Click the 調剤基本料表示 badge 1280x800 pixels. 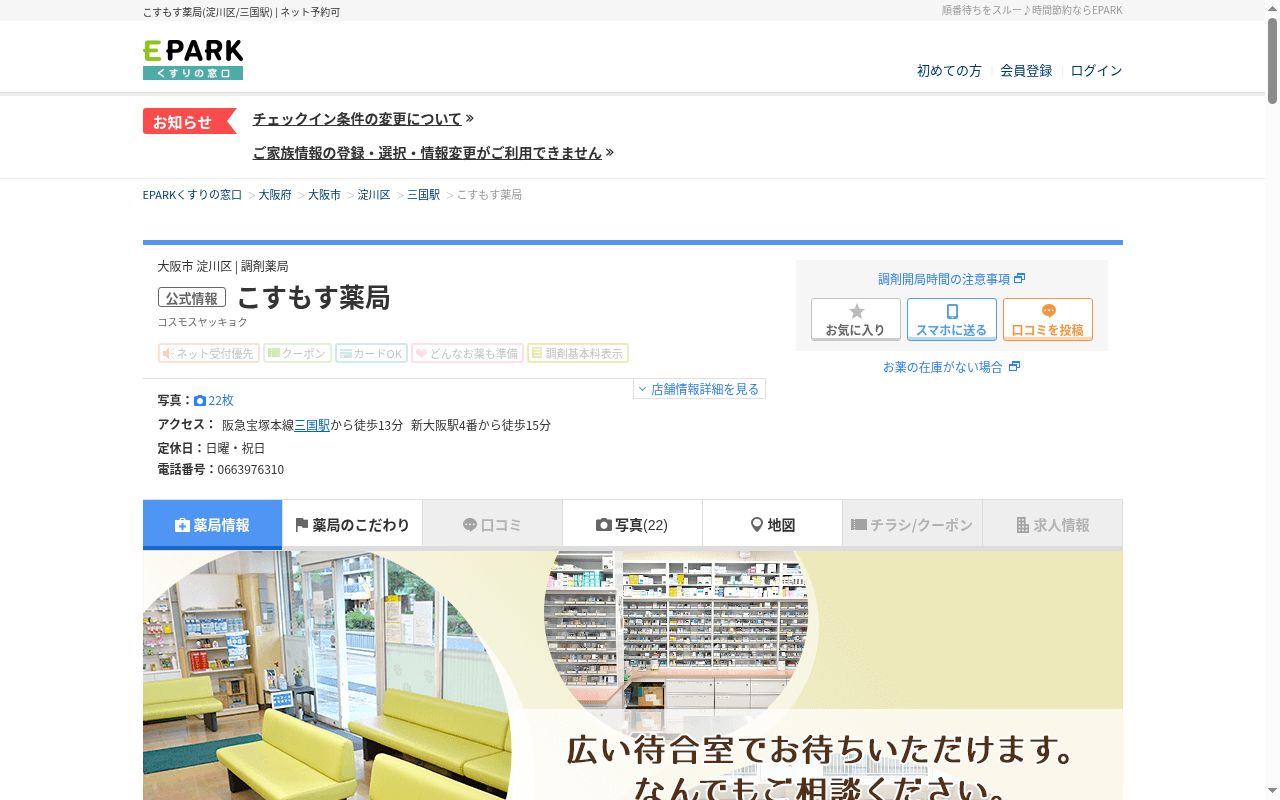coord(578,353)
